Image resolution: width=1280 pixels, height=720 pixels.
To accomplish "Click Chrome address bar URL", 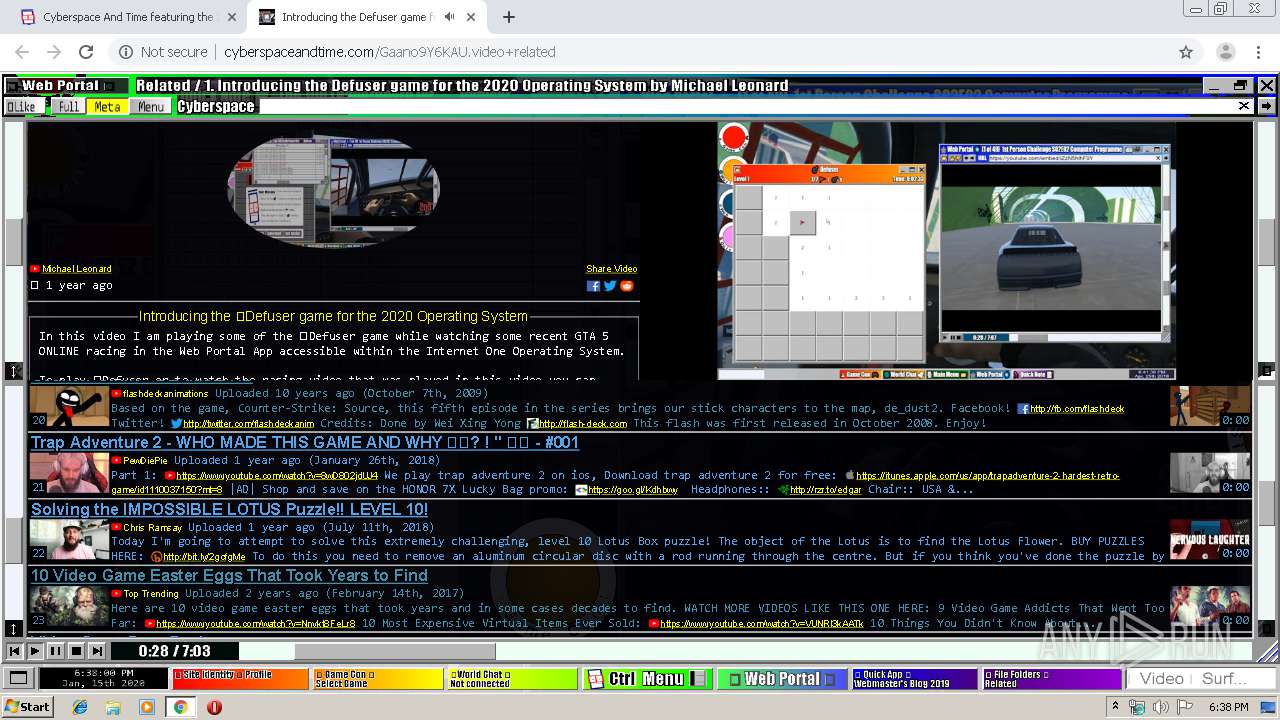I will coord(390,52).
